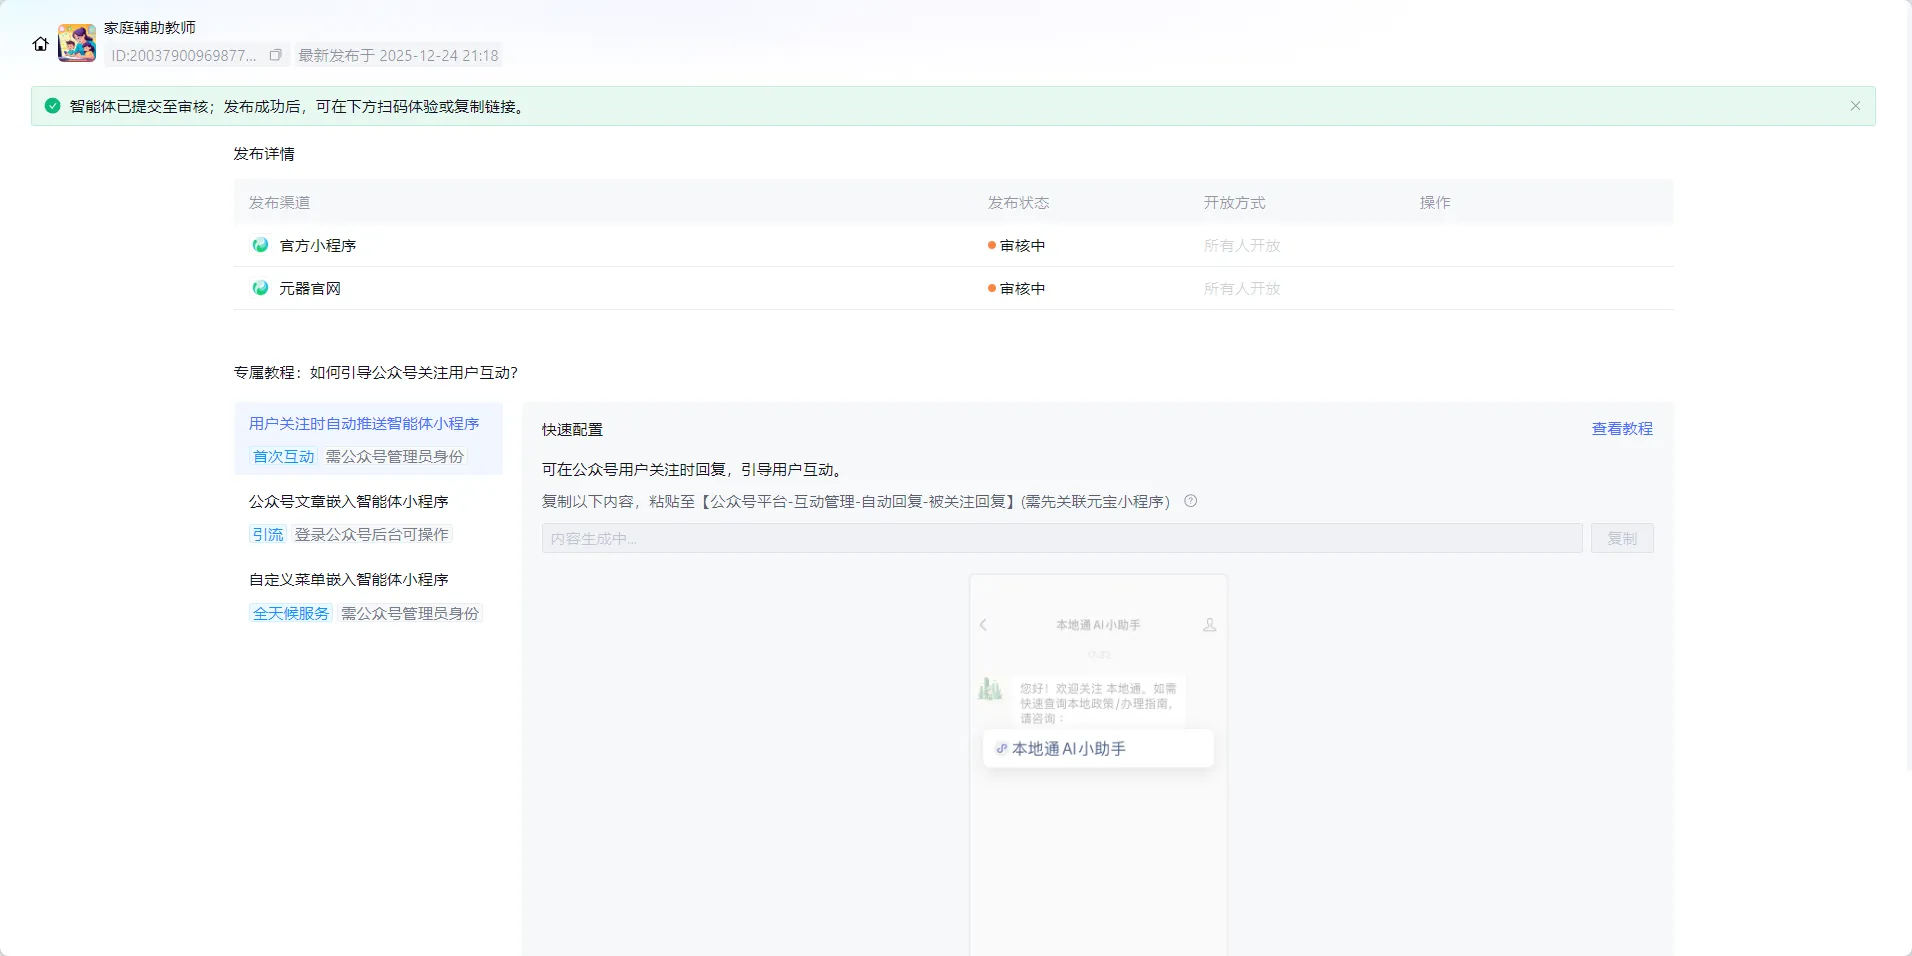The height and width of the screenshot is (956, 1912).
Task: Click the 官方小程序 channel icon
Action: 260,245
